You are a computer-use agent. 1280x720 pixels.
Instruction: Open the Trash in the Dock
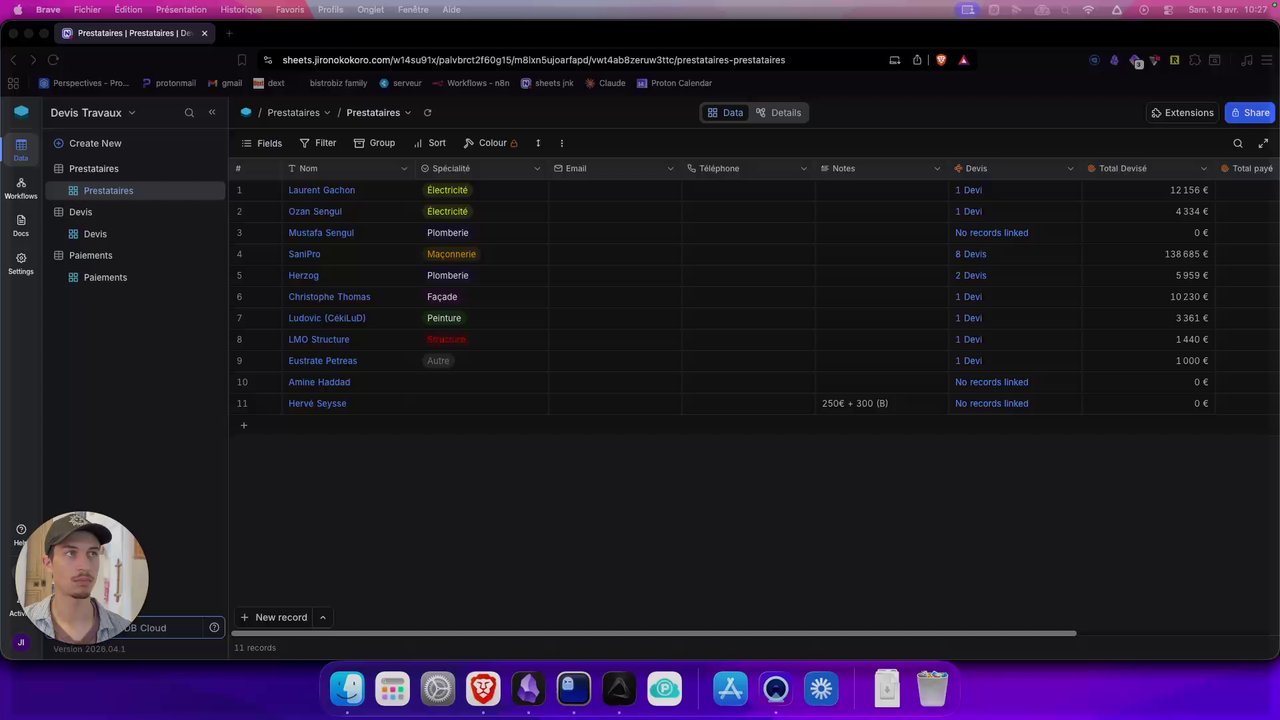click(932, 688)
